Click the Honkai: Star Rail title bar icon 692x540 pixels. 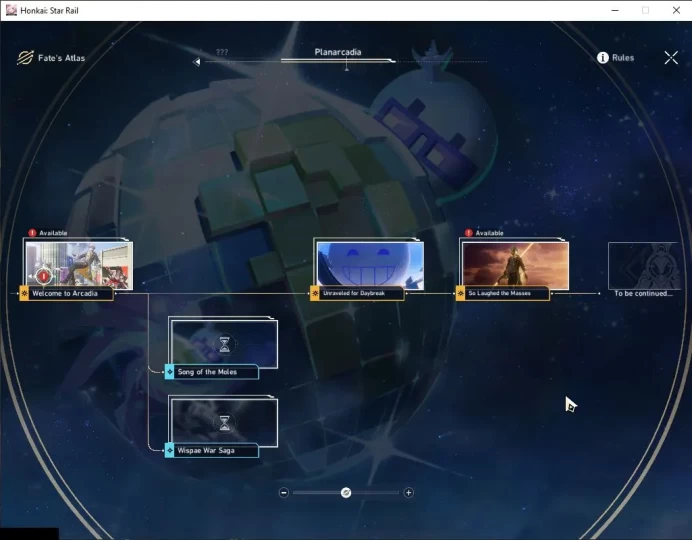[x=11, y=10]
